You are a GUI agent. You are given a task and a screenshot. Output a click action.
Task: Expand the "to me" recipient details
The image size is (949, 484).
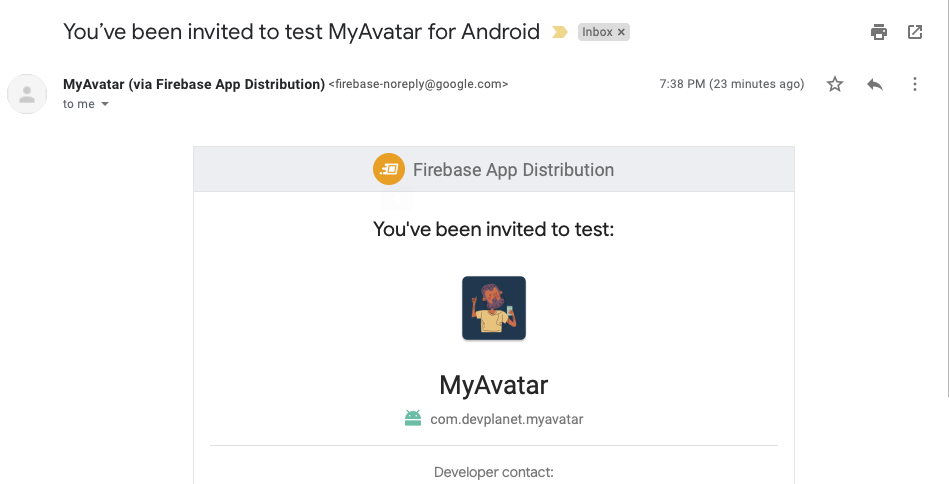(105, 104)
